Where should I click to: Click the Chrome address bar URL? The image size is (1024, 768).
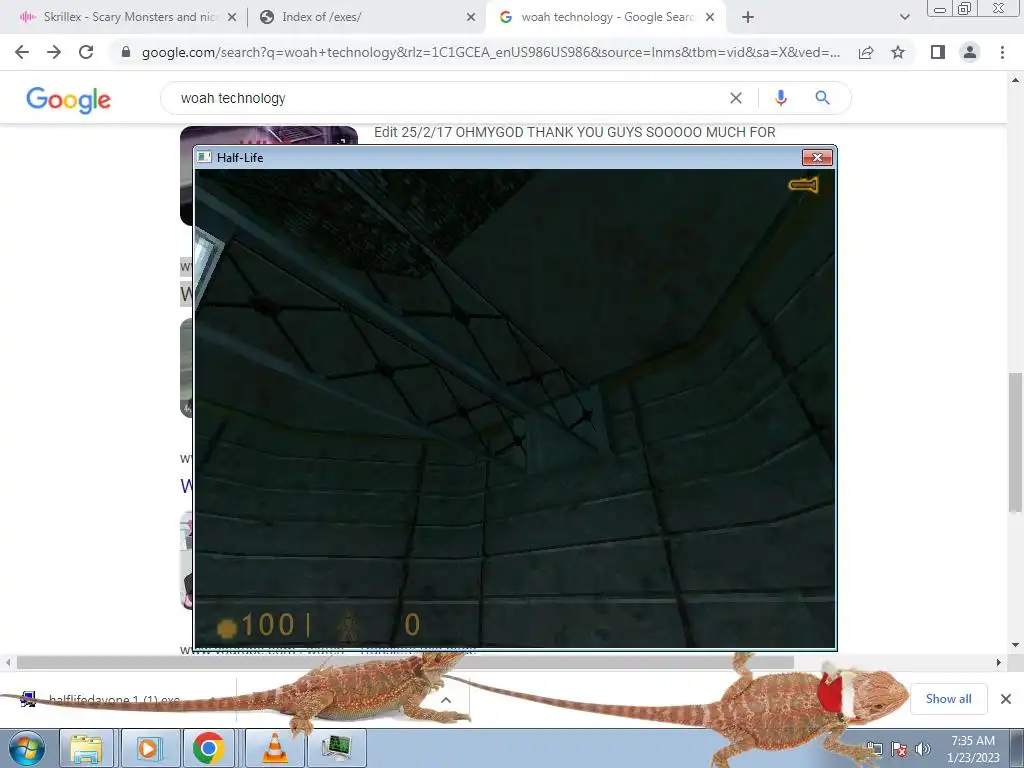(x=491, y=52)
